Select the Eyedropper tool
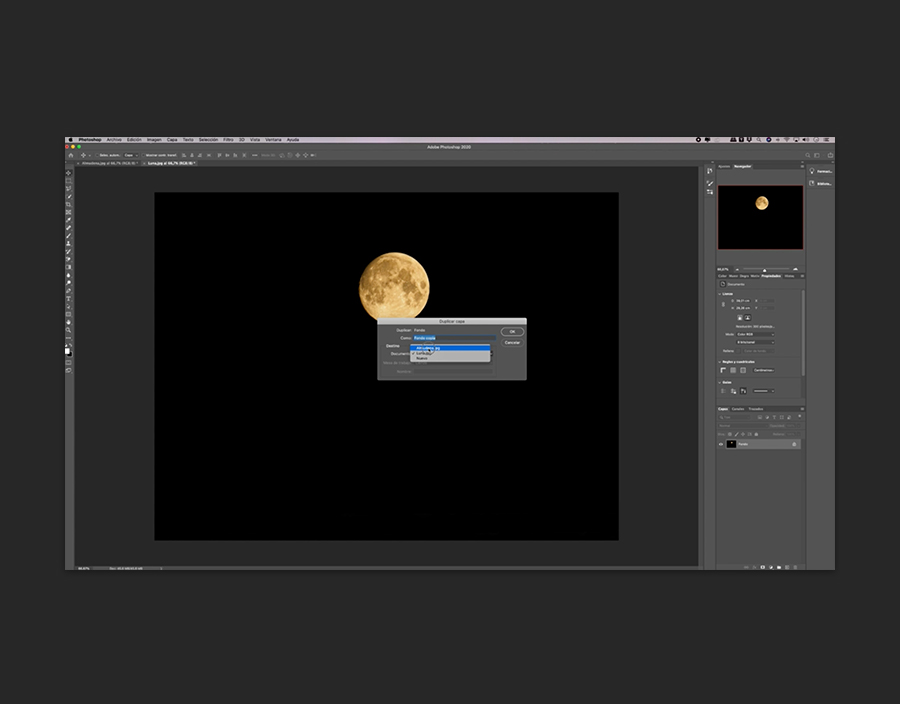900x704 pixels. pyautogui.click(x=69, y=220)
